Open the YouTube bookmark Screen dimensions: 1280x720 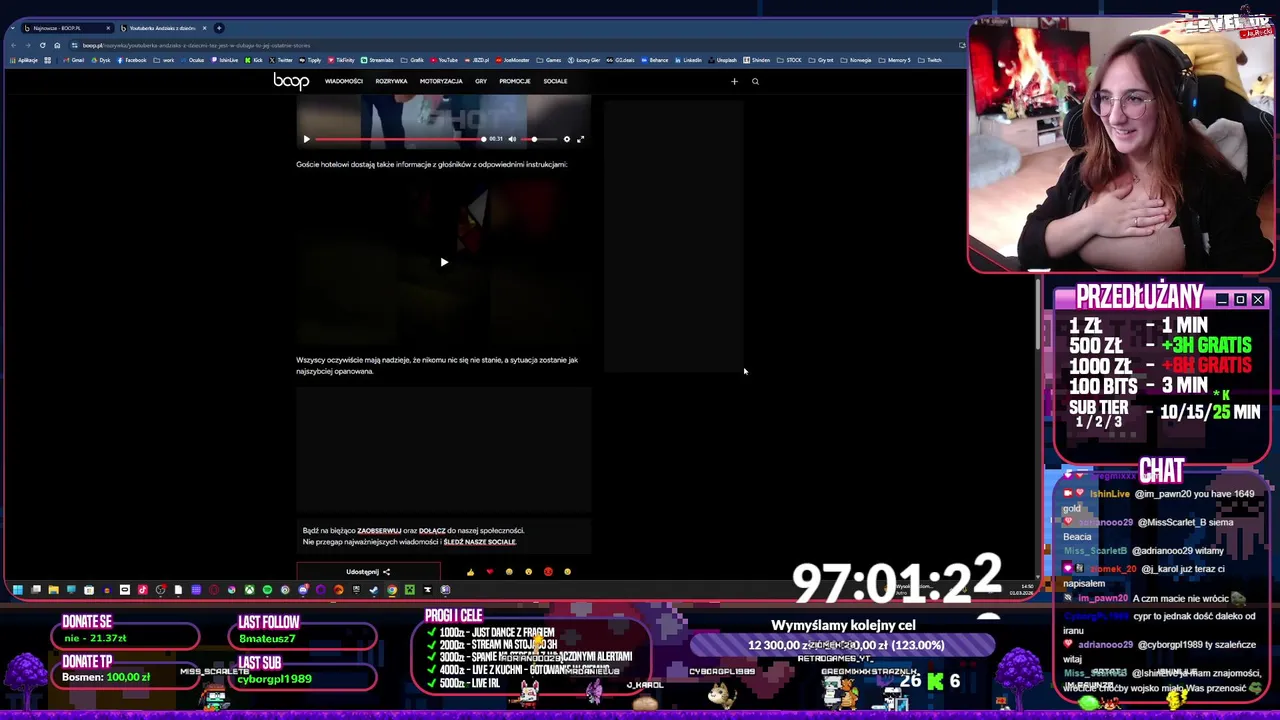[444, 60]
